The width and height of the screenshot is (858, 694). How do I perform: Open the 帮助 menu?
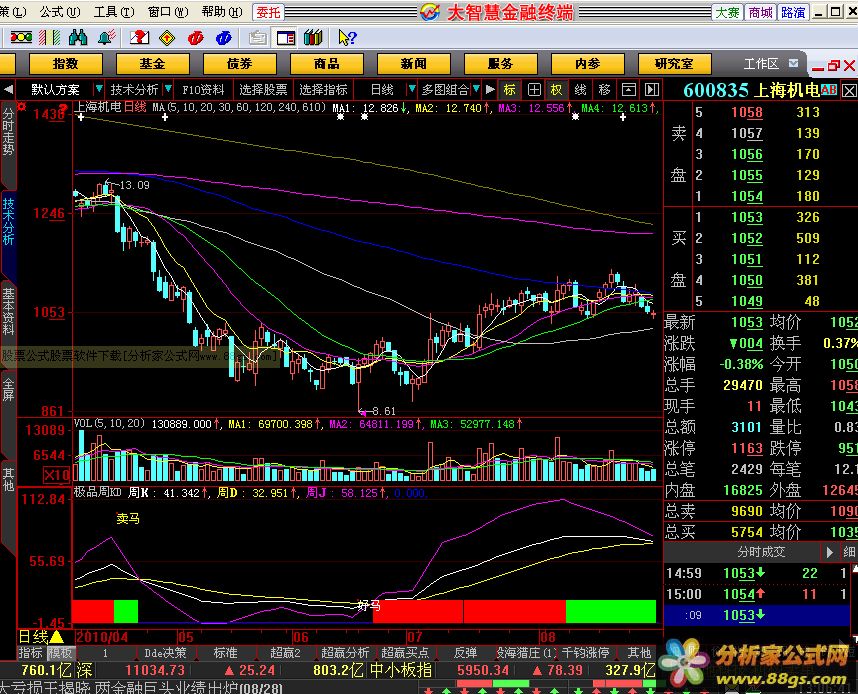click(222, 11)
